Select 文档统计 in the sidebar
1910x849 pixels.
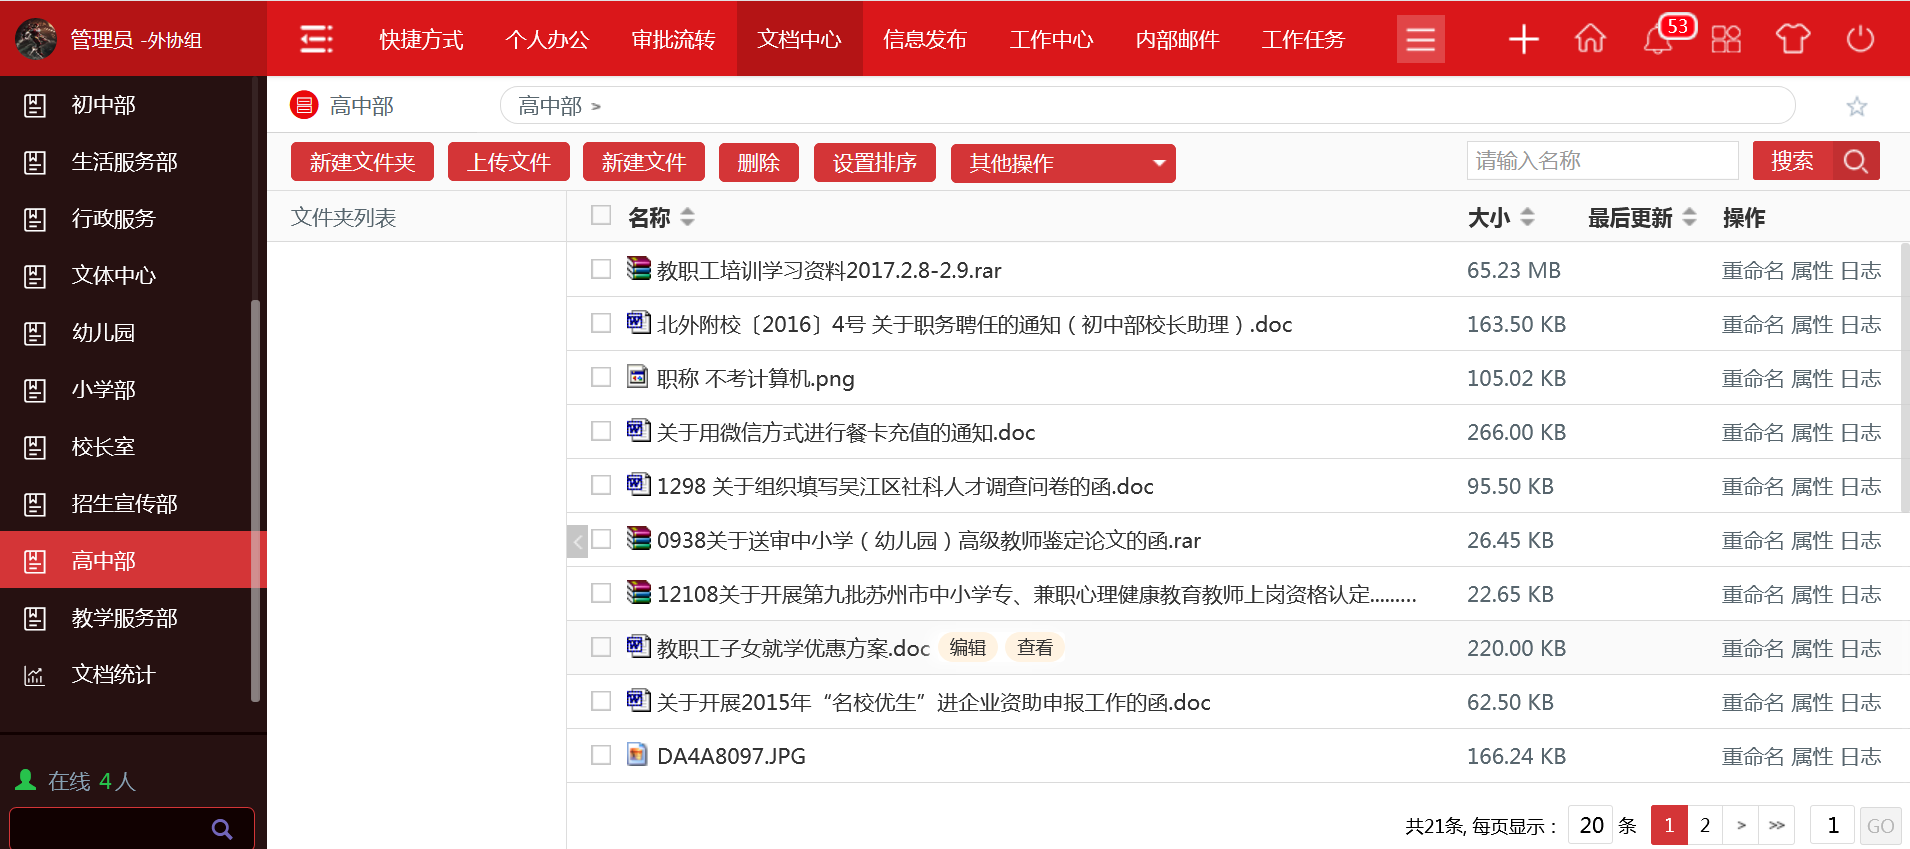click(x=113, y=675)
